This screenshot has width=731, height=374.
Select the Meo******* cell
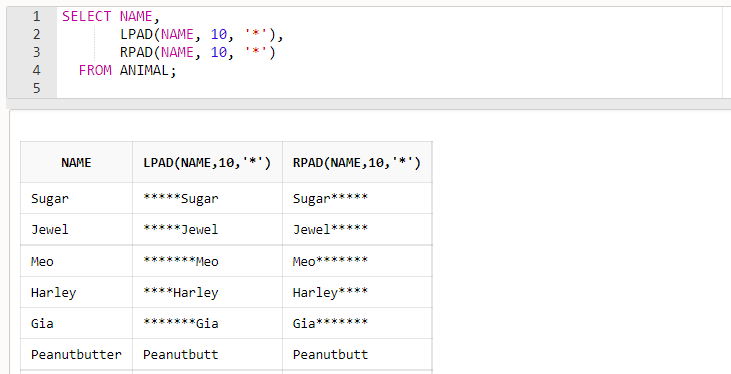(357, 261)
